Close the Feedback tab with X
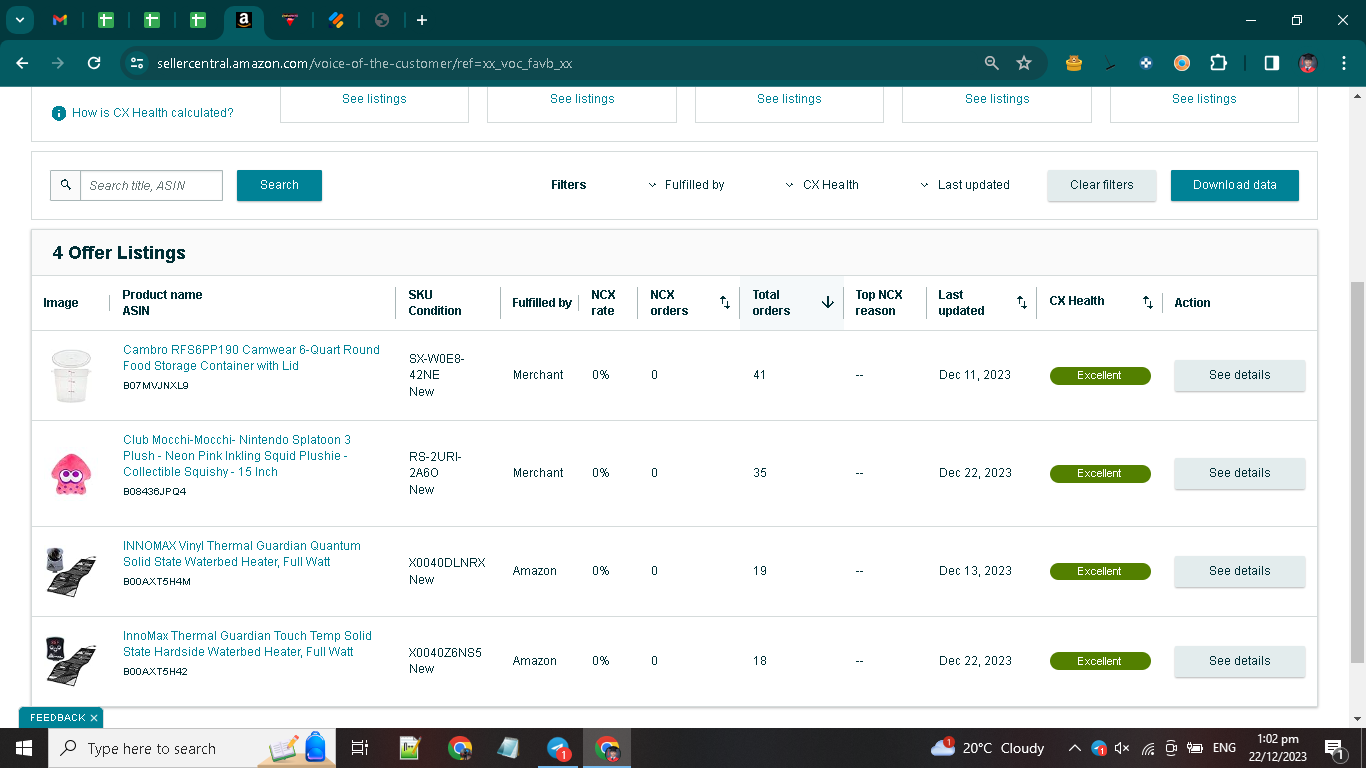The height and width of the screenshot is (768, 1366). [x=94, y=718]
